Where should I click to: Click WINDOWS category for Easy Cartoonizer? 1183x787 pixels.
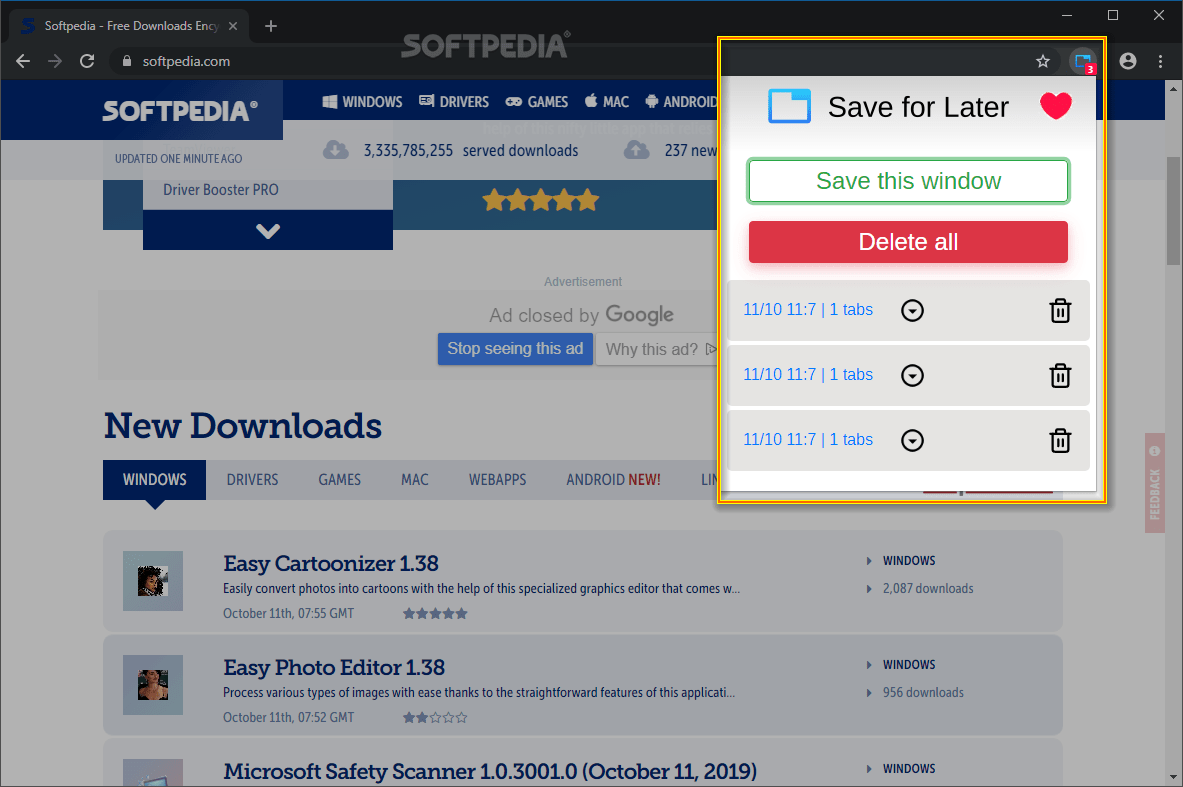909,561
